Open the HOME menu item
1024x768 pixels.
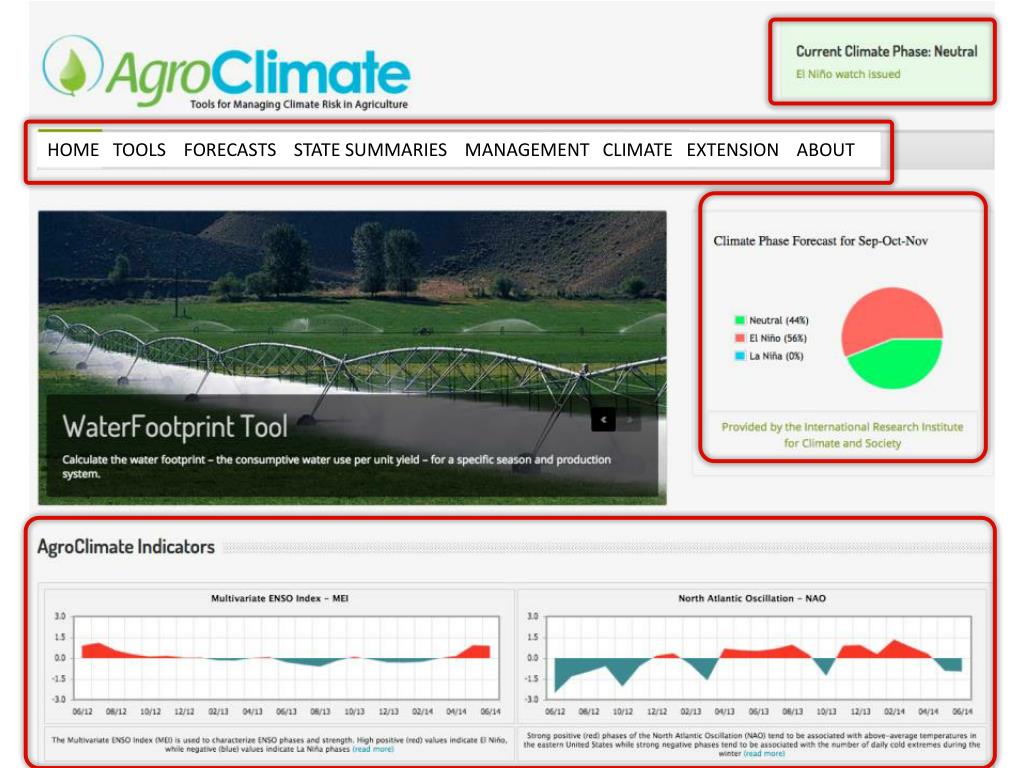point(73,150)
